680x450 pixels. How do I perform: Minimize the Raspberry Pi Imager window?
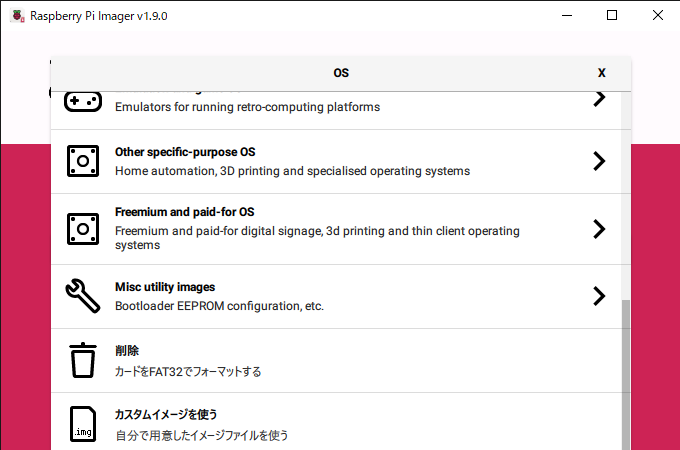[x=567, y=16]
